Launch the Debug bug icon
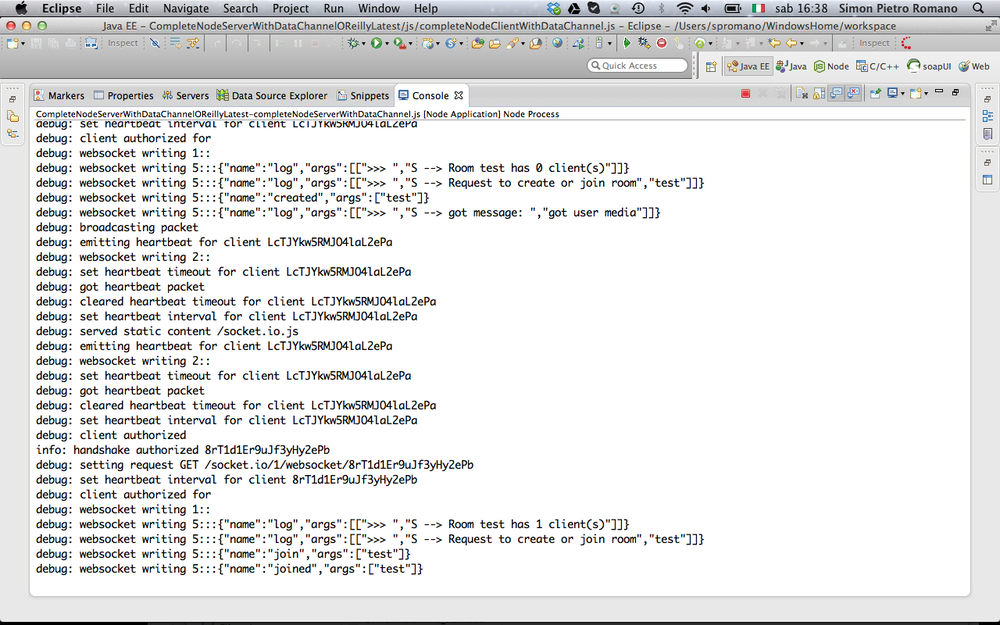 (352, 43)
